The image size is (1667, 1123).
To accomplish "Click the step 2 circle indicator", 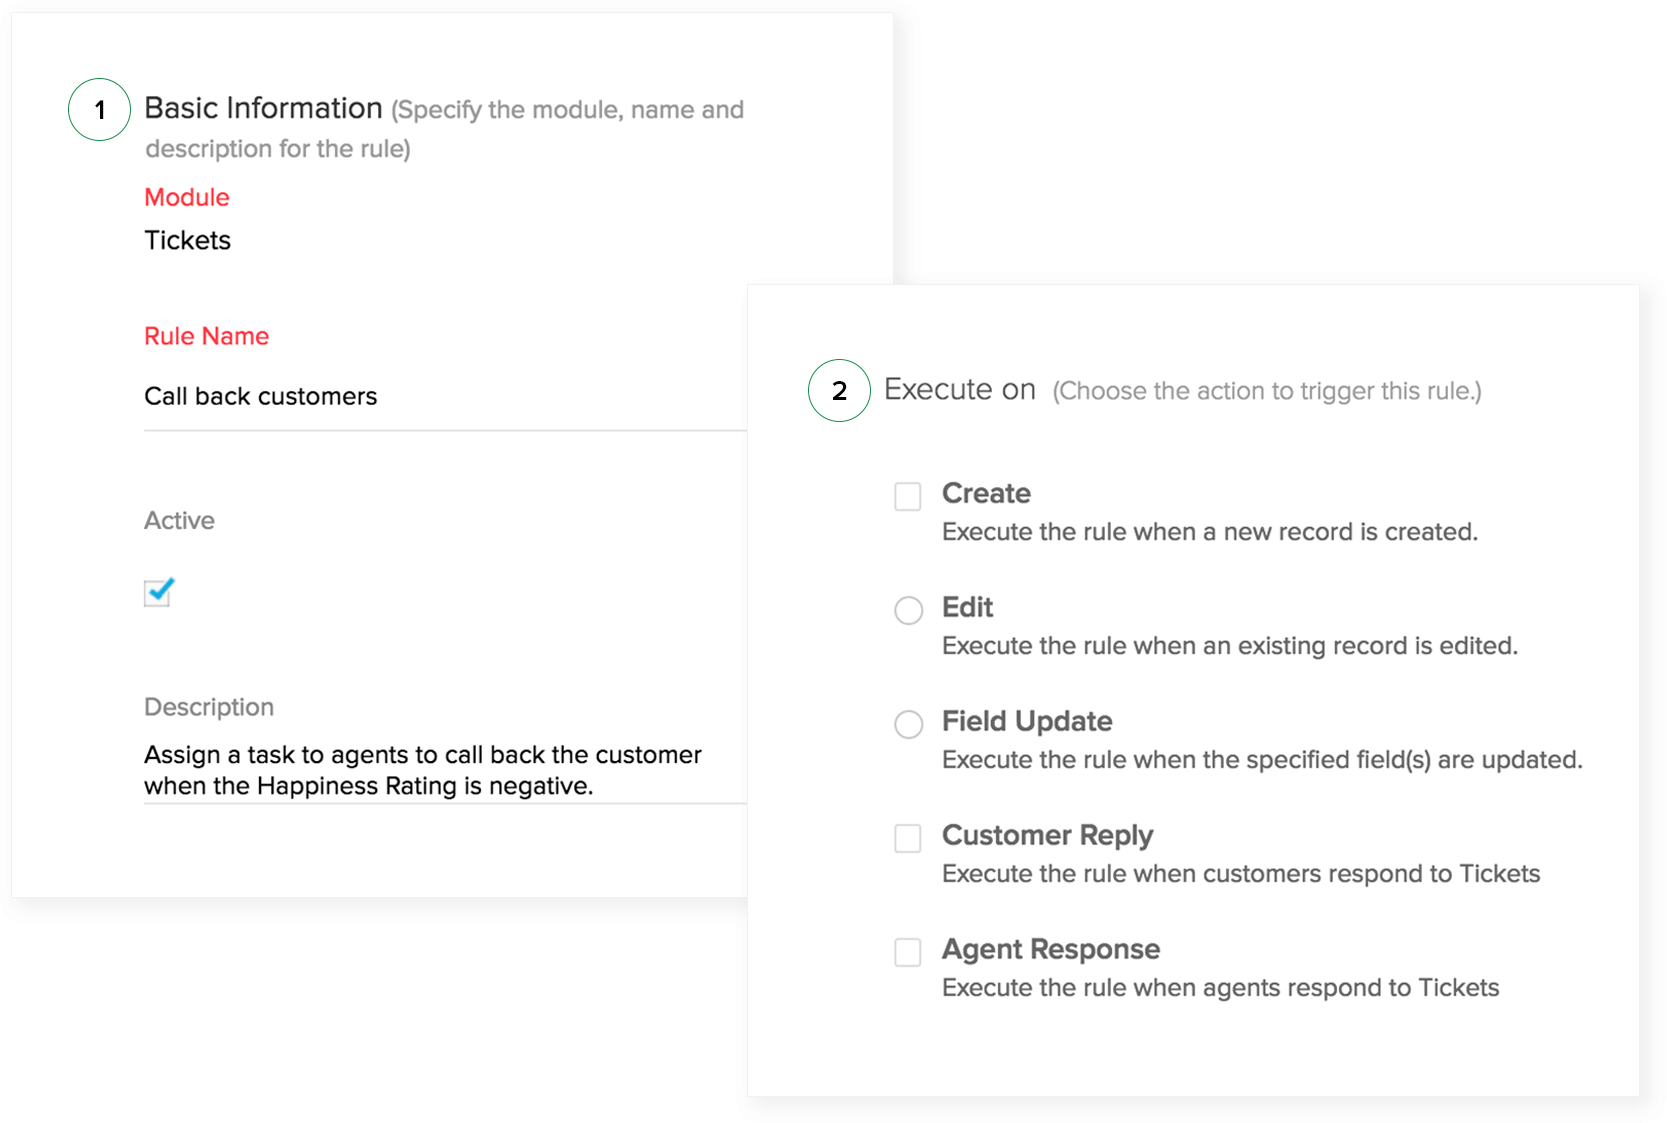I will click(838, 390).
